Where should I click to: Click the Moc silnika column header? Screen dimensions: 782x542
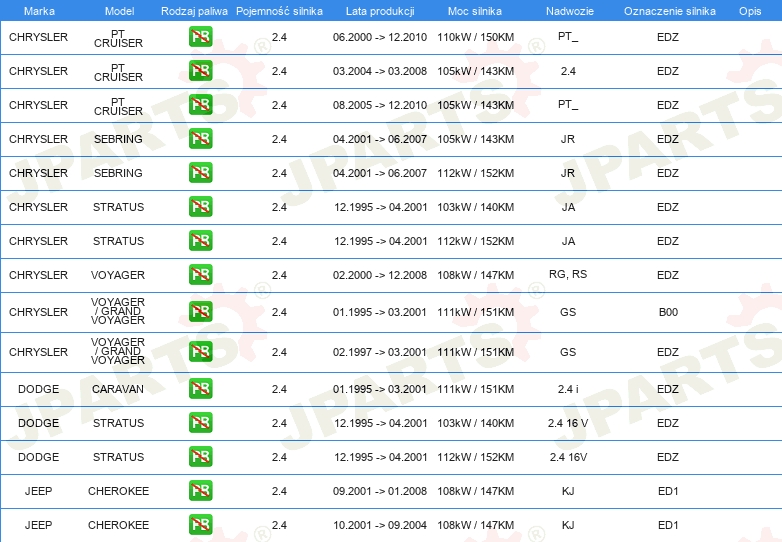475,11
